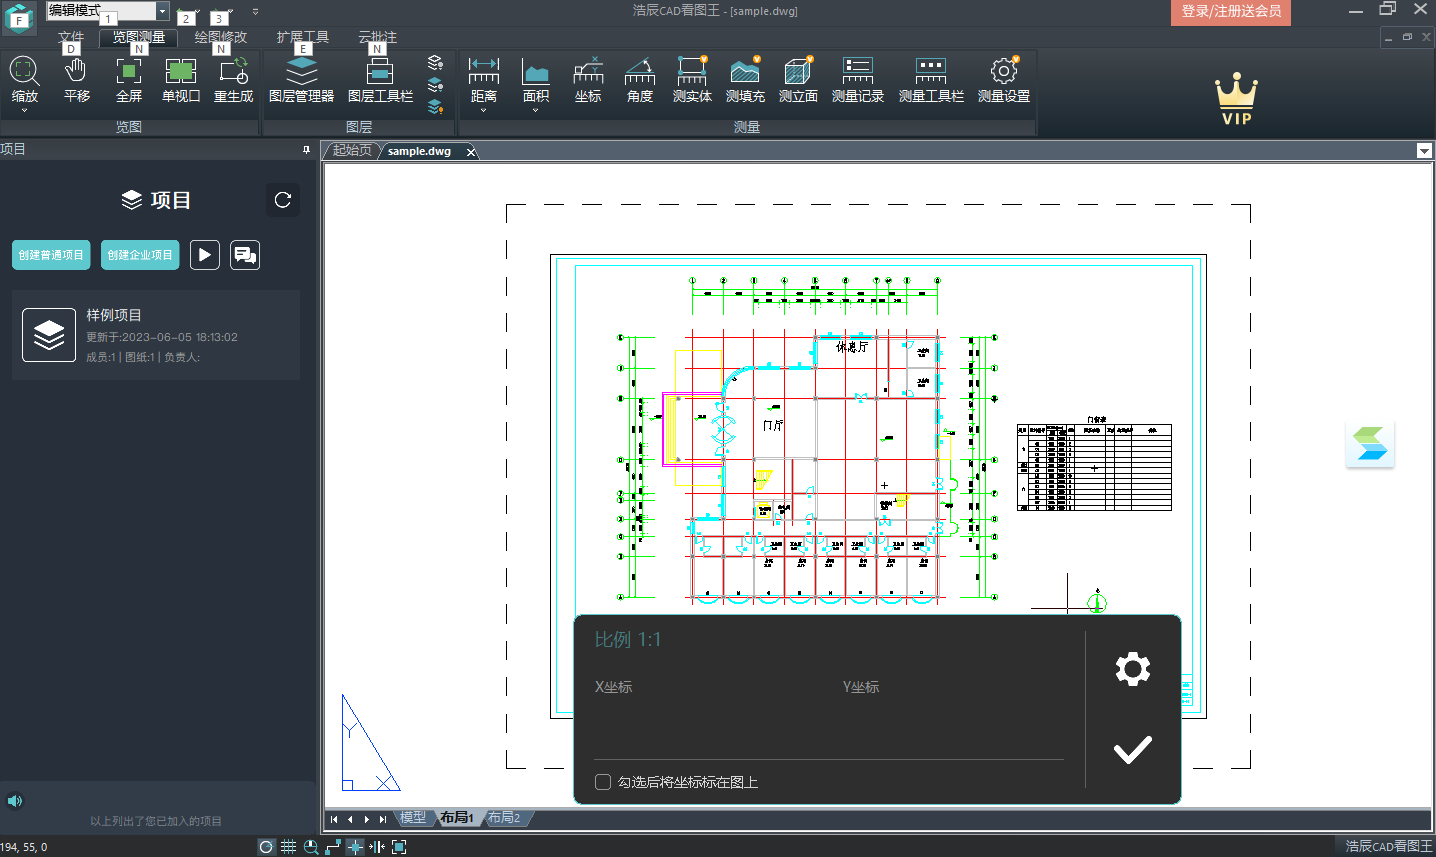Switch to the 云批注 ribbon tab
Viewport: 1436px width, 857px height.
(x=377, y=37)
